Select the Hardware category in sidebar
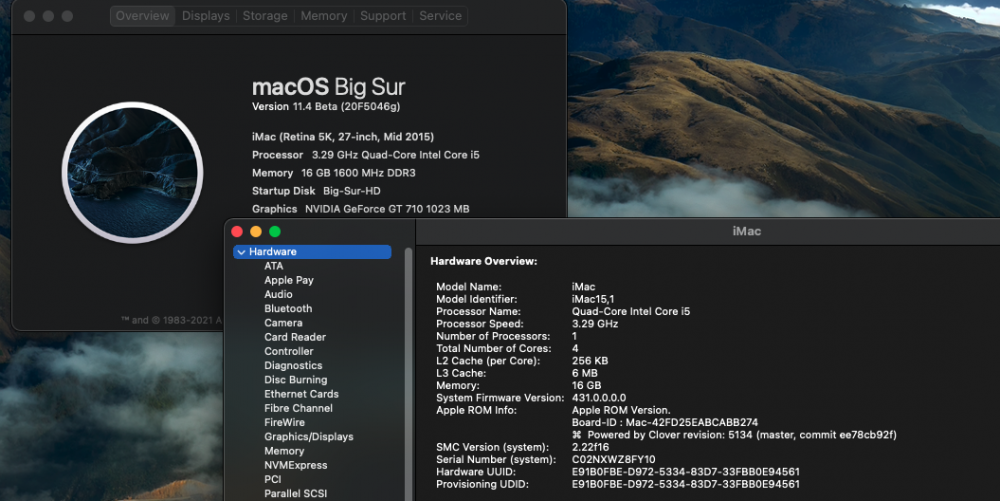 tap(312, 252)
